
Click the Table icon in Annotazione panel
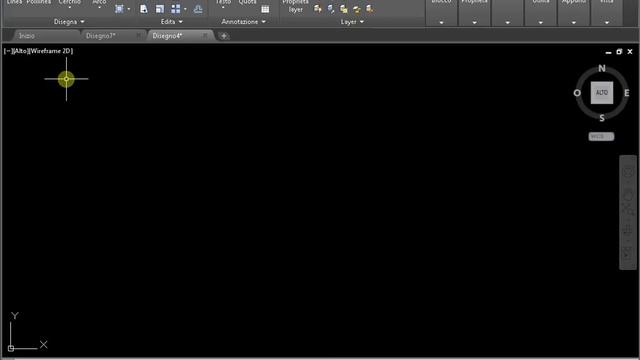coord(265,9)
